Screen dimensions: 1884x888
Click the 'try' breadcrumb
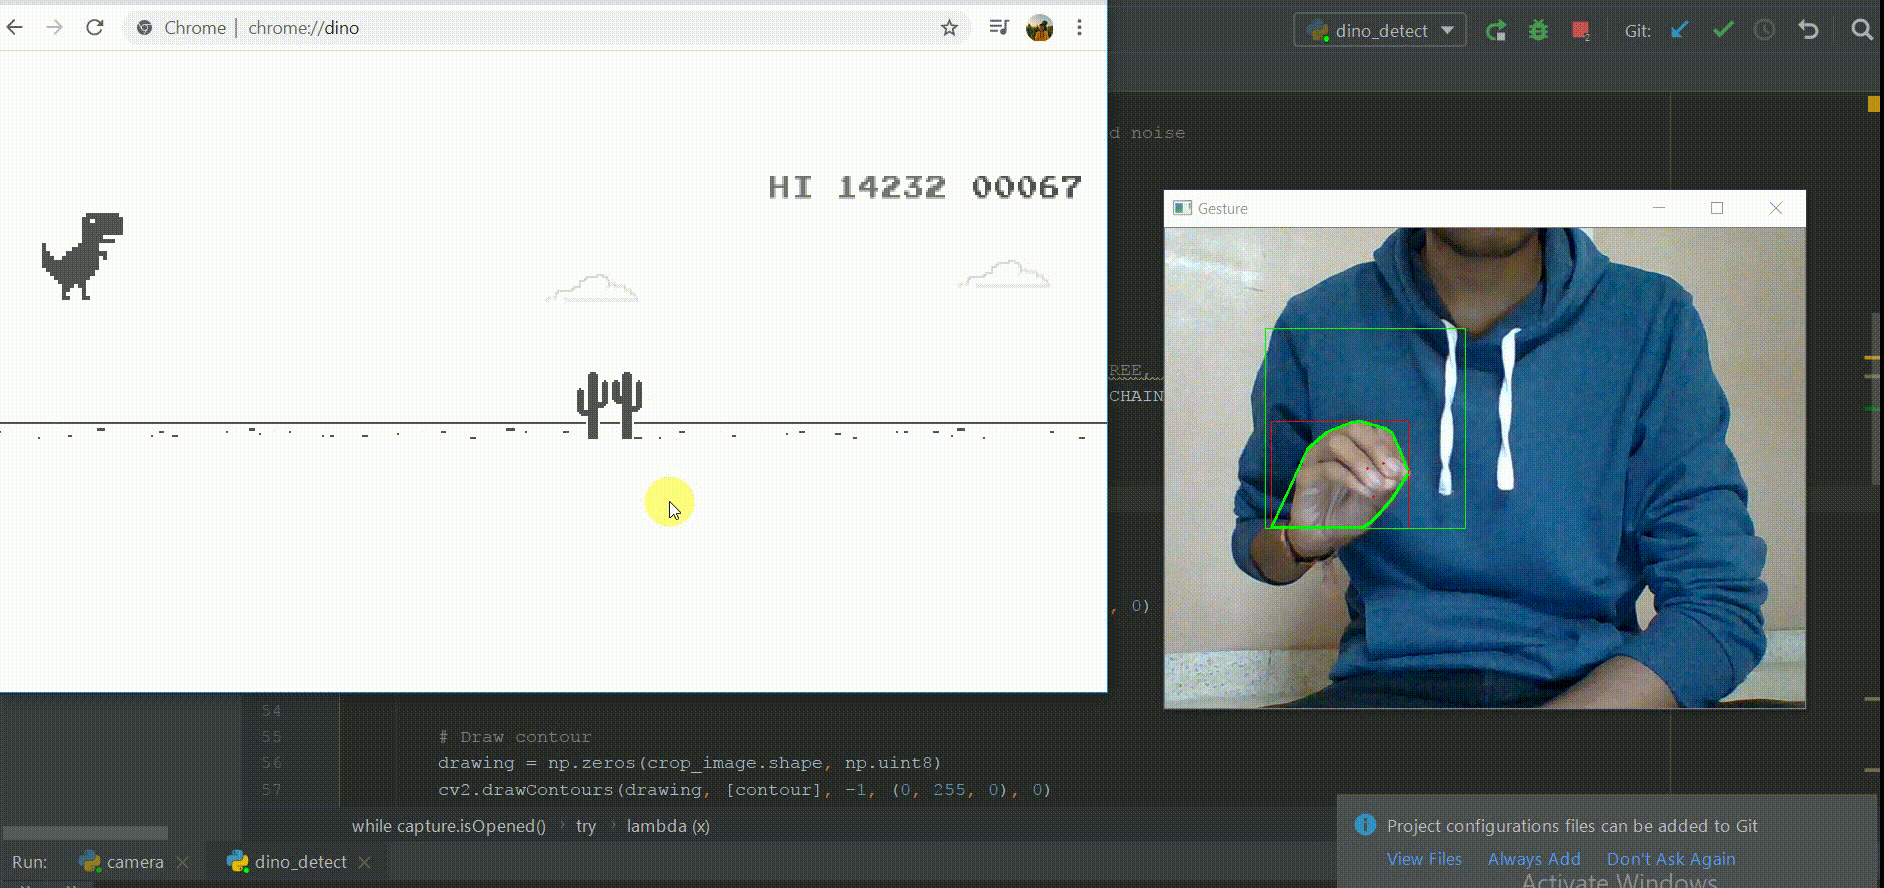tap(586, 826)
